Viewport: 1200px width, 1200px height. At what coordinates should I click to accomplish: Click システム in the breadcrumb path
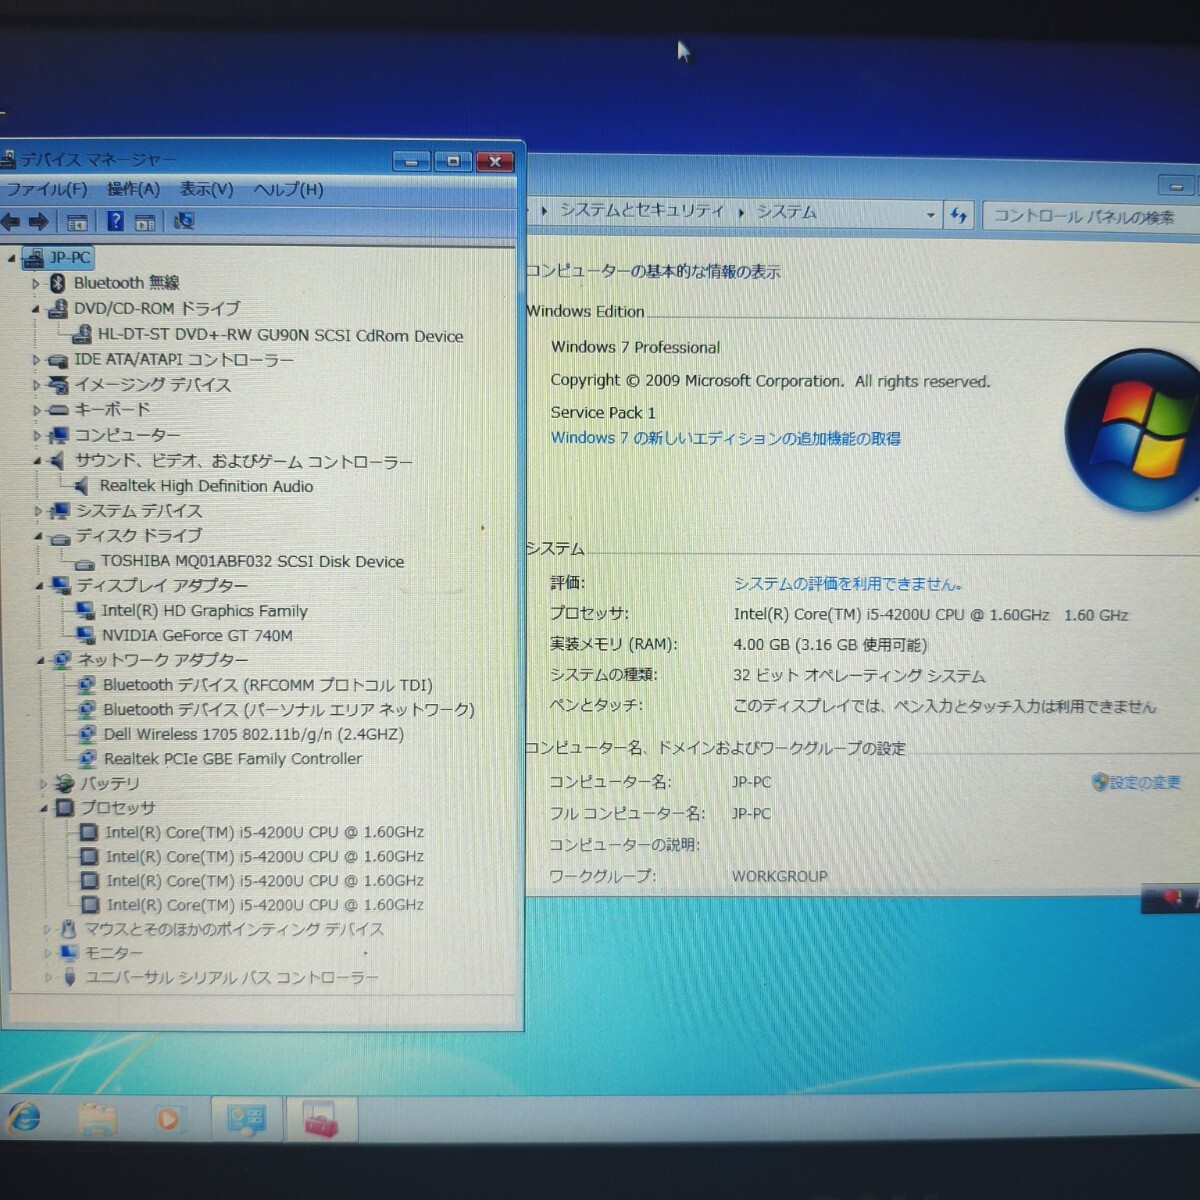(786, 211)
